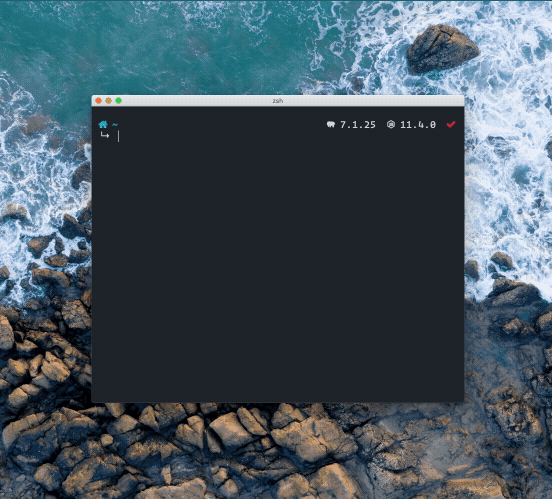Click the teal ocean water above the terminal
The height and width of the screenshot is (499, 552).
pos(176,46)
